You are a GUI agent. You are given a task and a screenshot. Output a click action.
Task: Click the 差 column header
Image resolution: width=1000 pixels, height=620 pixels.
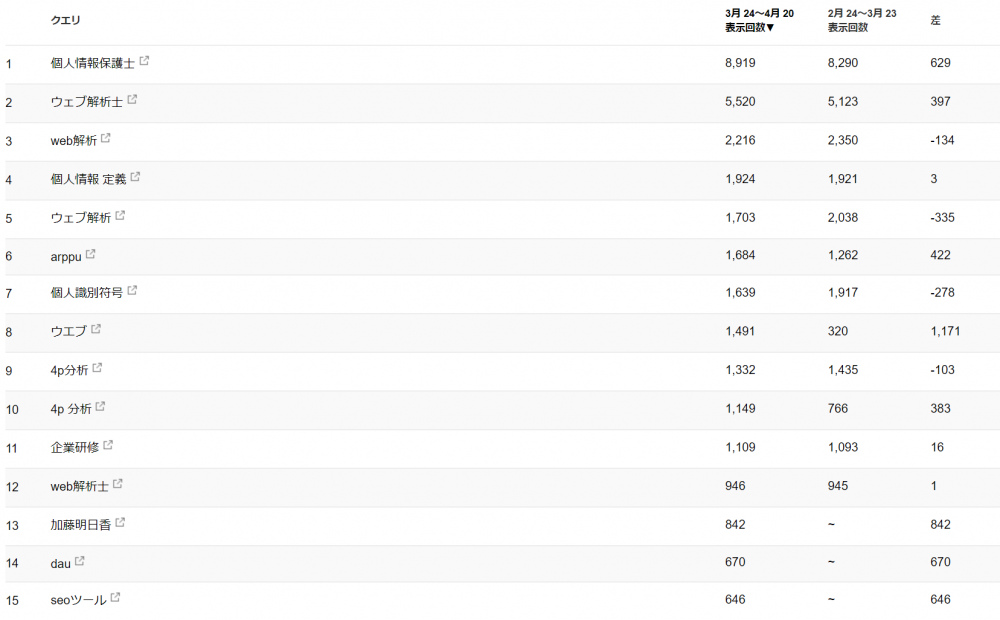(936, 20)
